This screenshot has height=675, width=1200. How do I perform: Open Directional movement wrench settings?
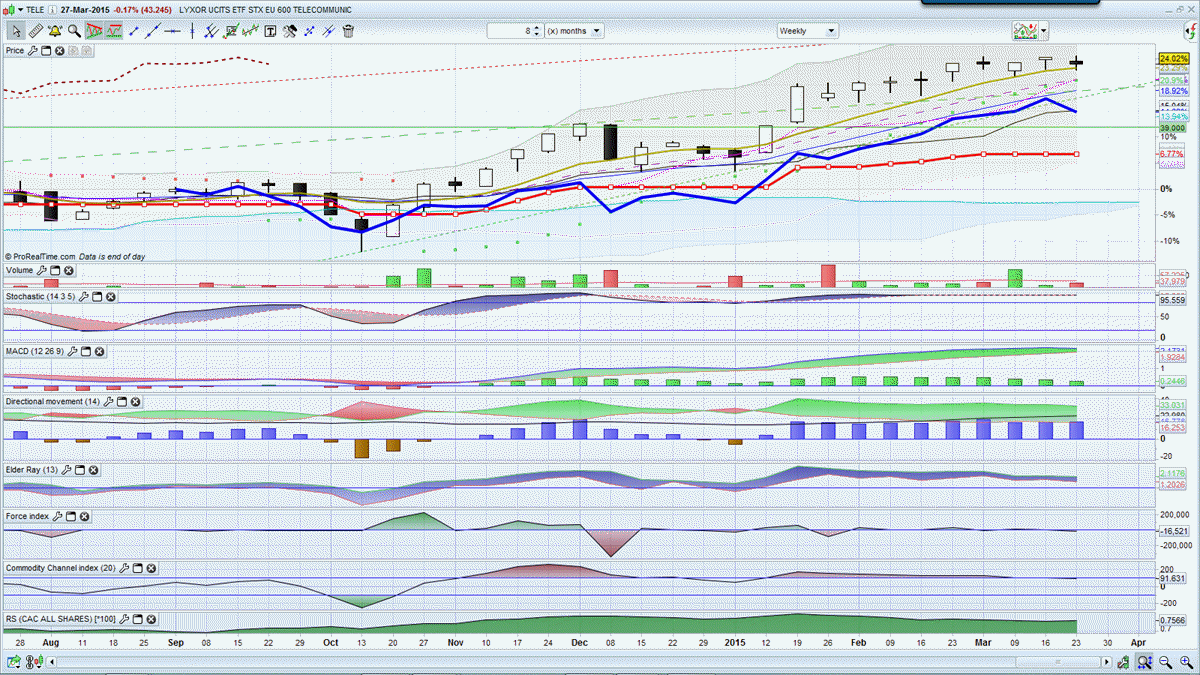pos(108,401)
